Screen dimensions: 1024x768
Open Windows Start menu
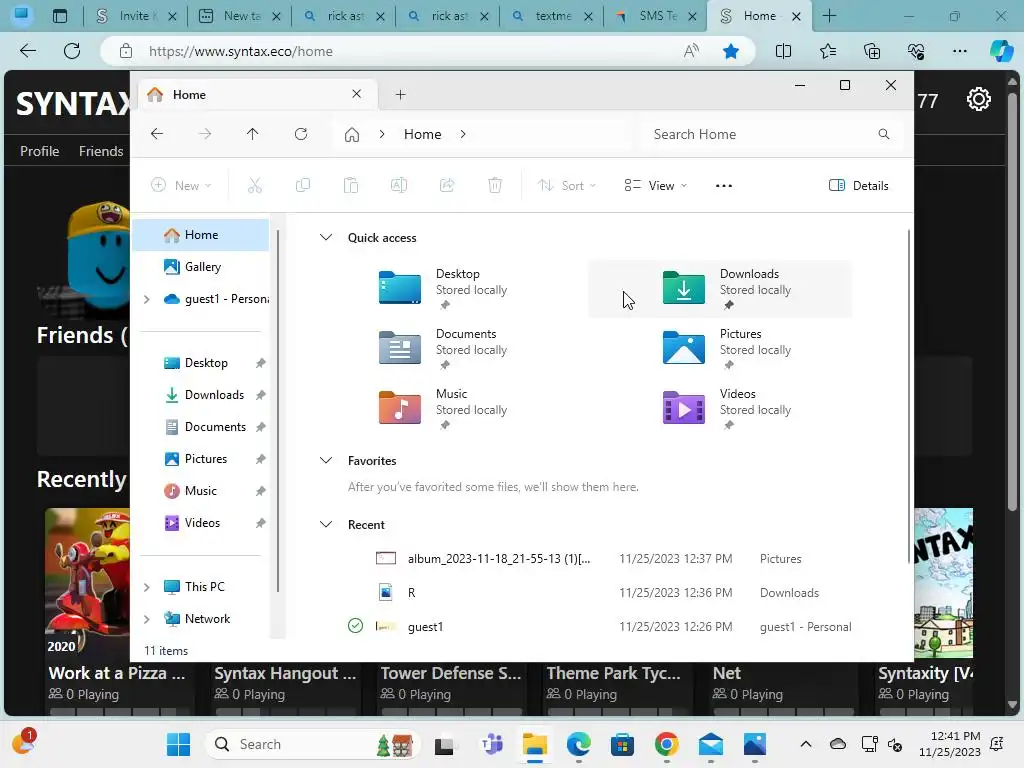pyautogui.click(x=178, y=744)
